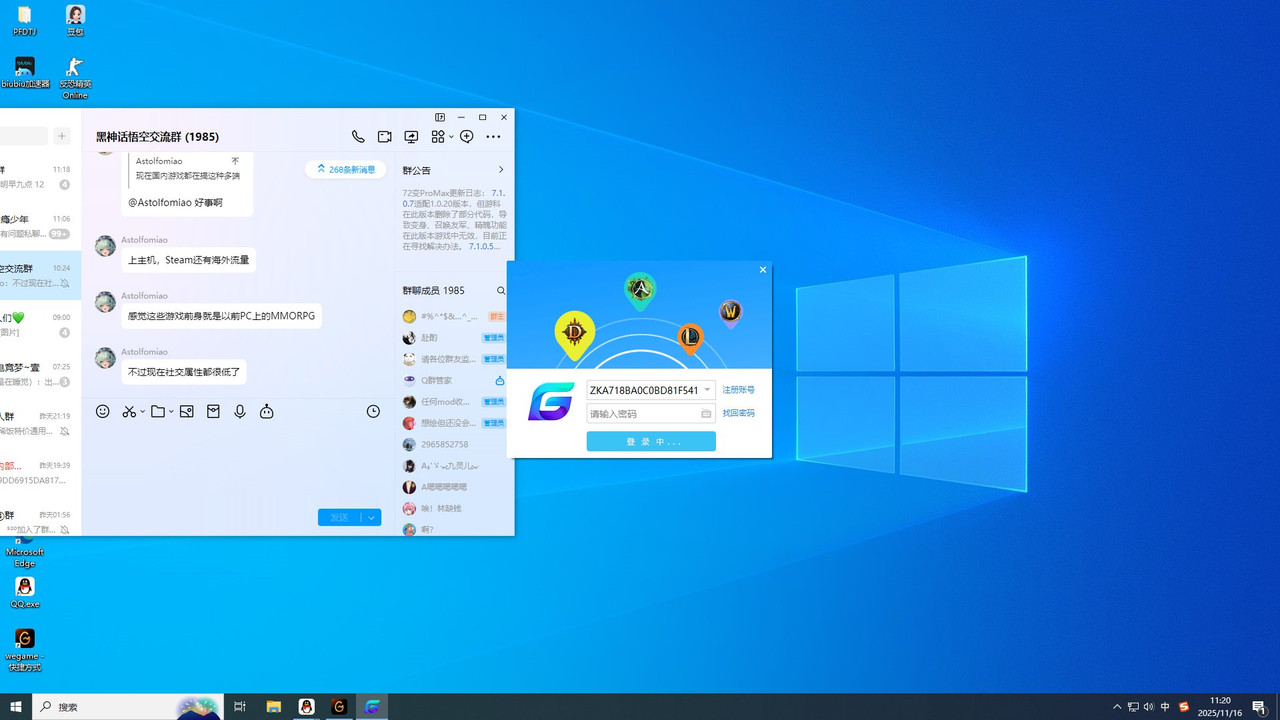Screen dimensions: 1280x720
Task: Click the robot assistant icon
Action: [x=267, y=411]
